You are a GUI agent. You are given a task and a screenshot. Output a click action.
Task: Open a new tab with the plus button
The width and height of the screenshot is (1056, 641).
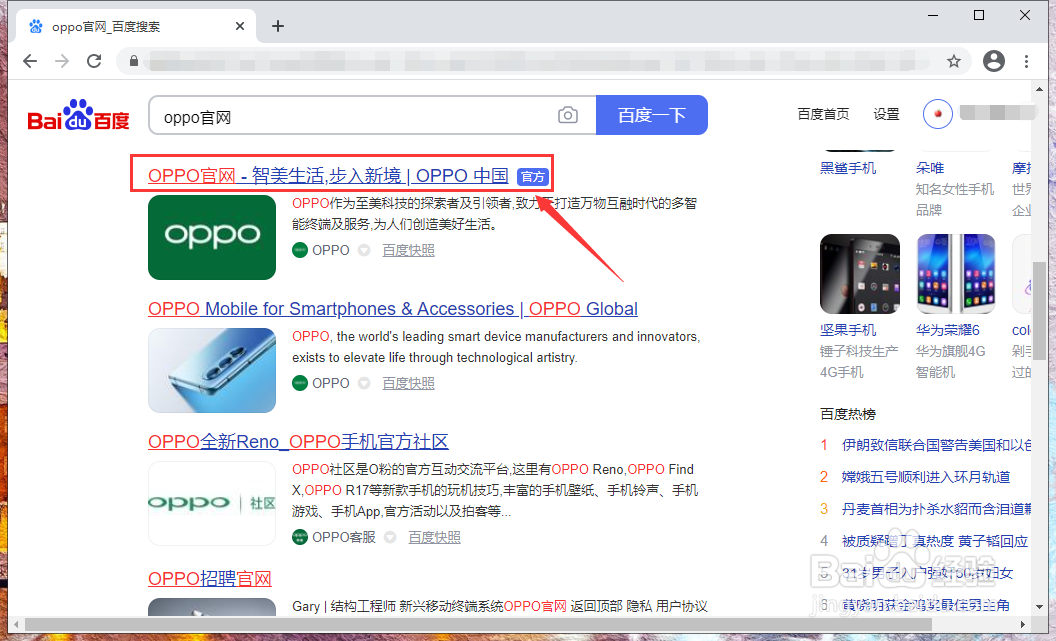pos(277,26)
